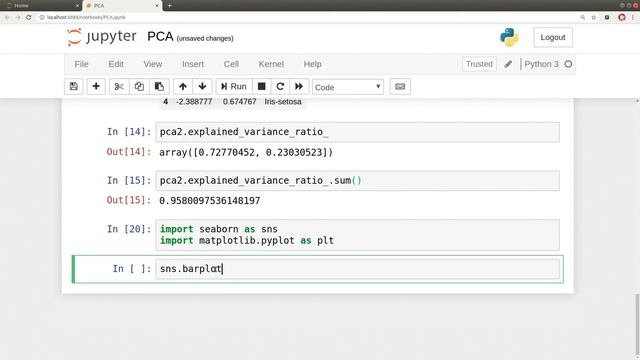The width and height of the screenshot is (640, 360).
Task: Click the In [14] code cell input
Action: point(357,132)
